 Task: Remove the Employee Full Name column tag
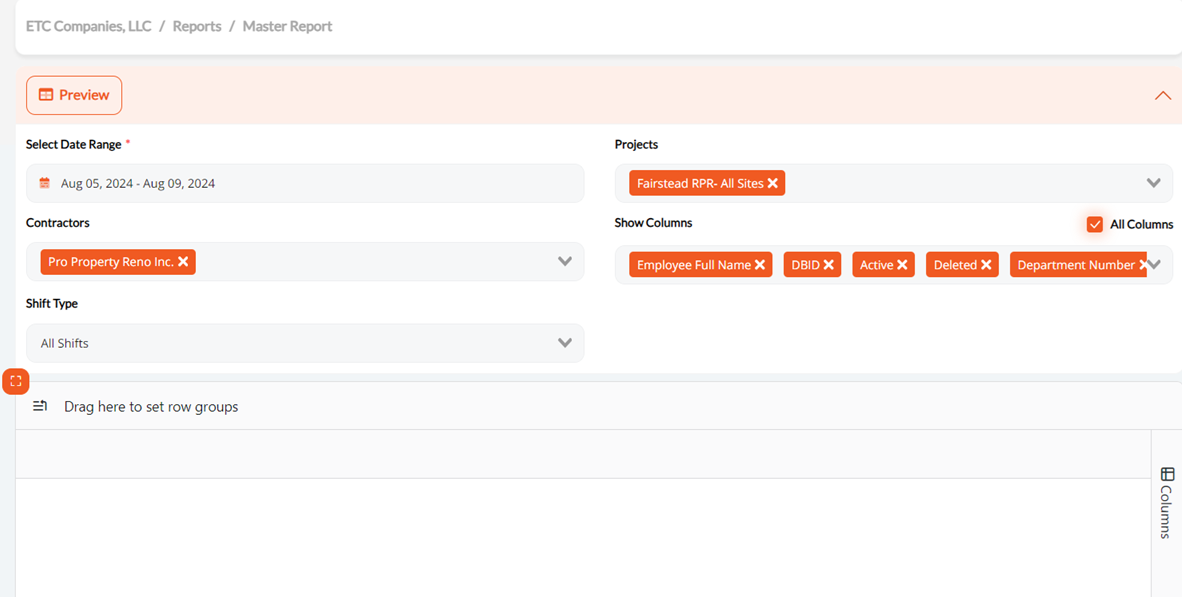pos(760,265)
